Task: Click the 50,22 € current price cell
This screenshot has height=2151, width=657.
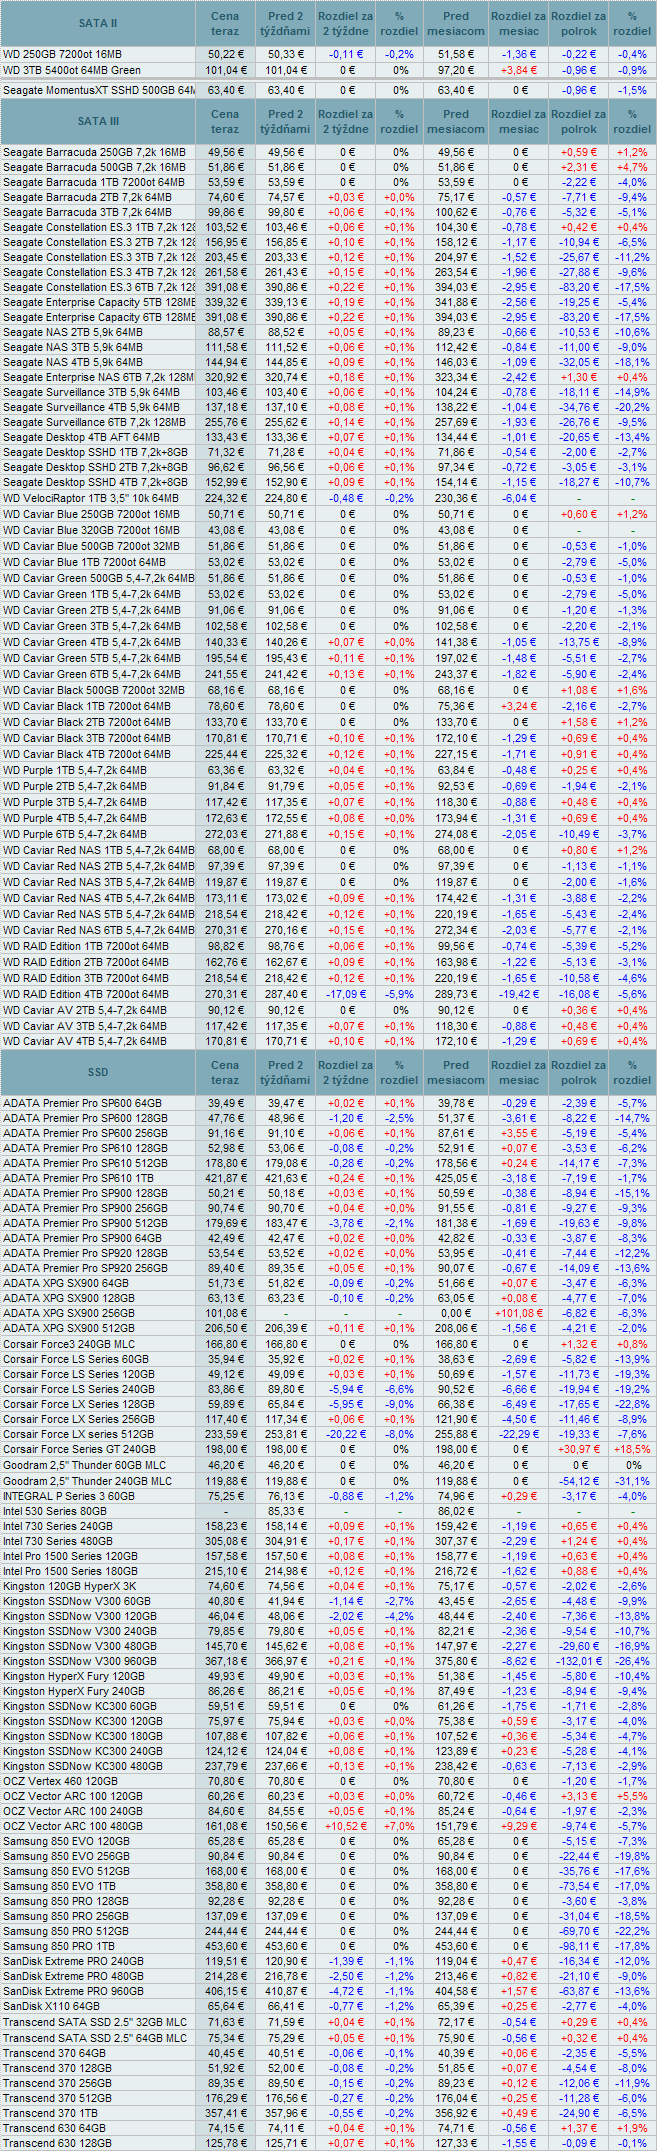Action: (226, 55)
